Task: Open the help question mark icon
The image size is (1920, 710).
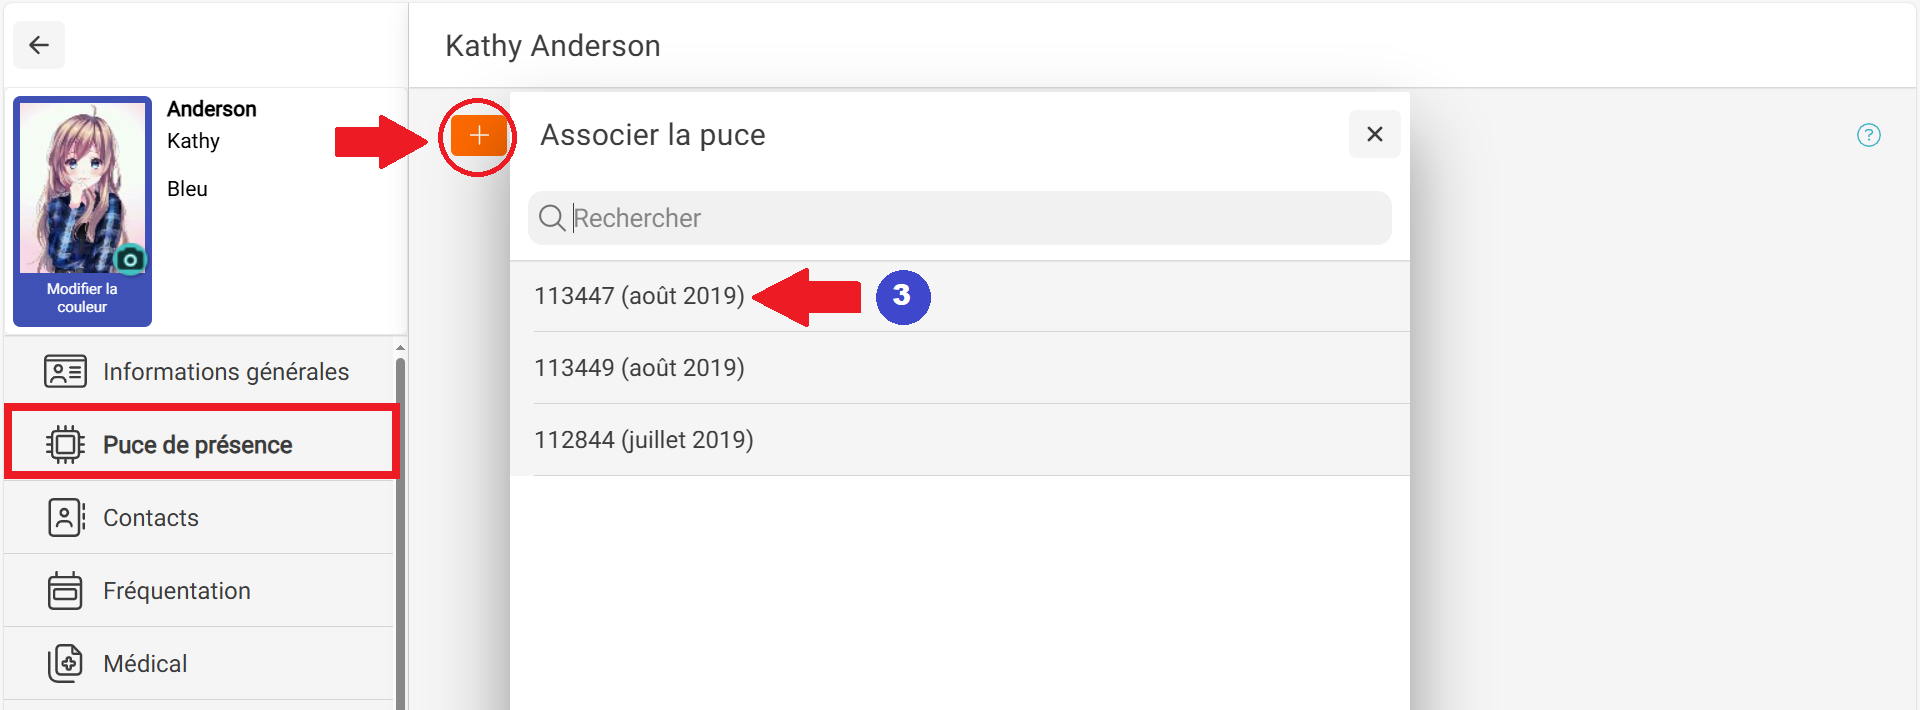Action: coord(1869,135)
